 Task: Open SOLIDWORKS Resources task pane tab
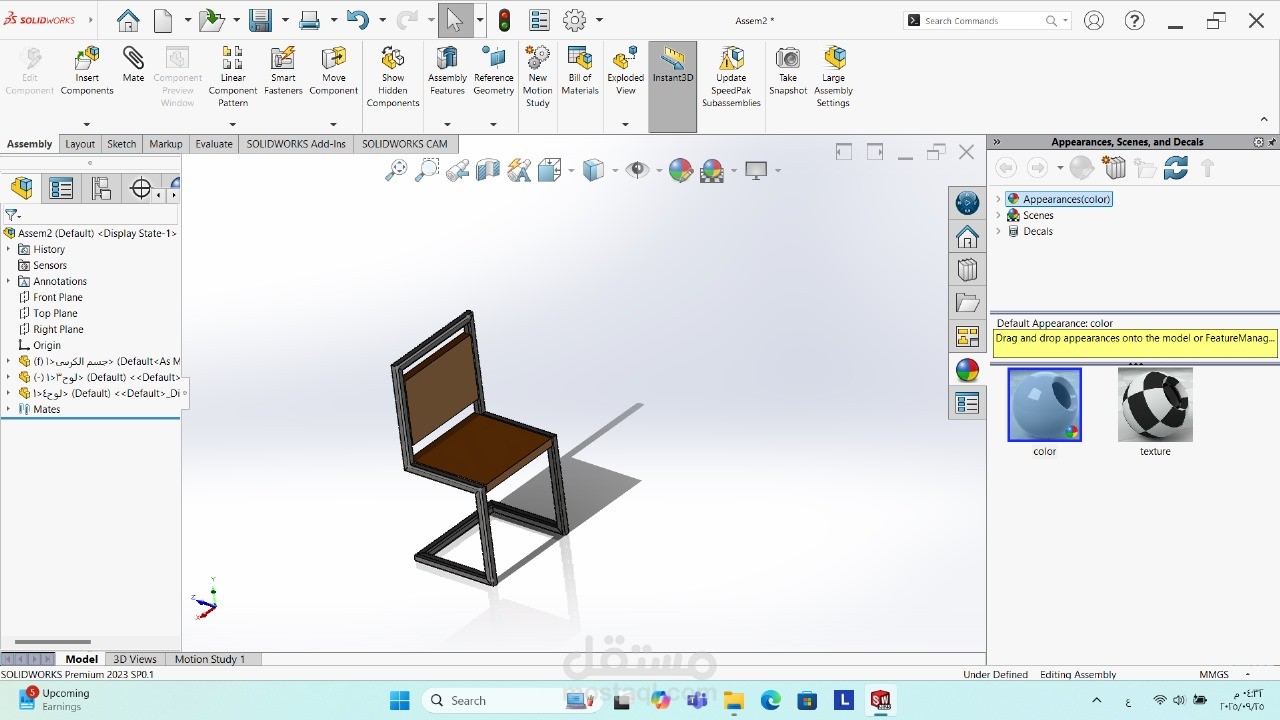(967, 203)
